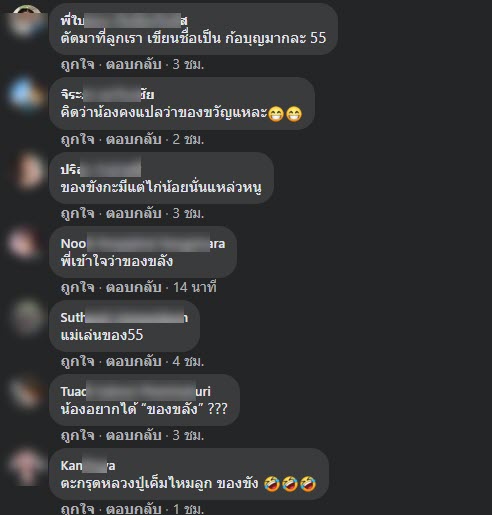Click avatar beside ไก่น้อย comment

pyautogui.click(x=27, y=171)
